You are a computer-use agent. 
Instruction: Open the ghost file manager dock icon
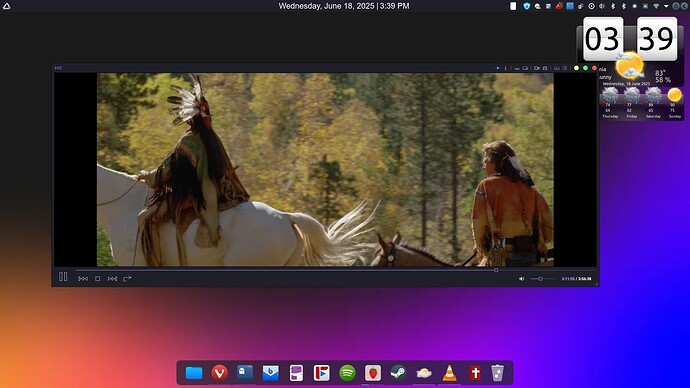pyautogui.click(x=245, y=373)
